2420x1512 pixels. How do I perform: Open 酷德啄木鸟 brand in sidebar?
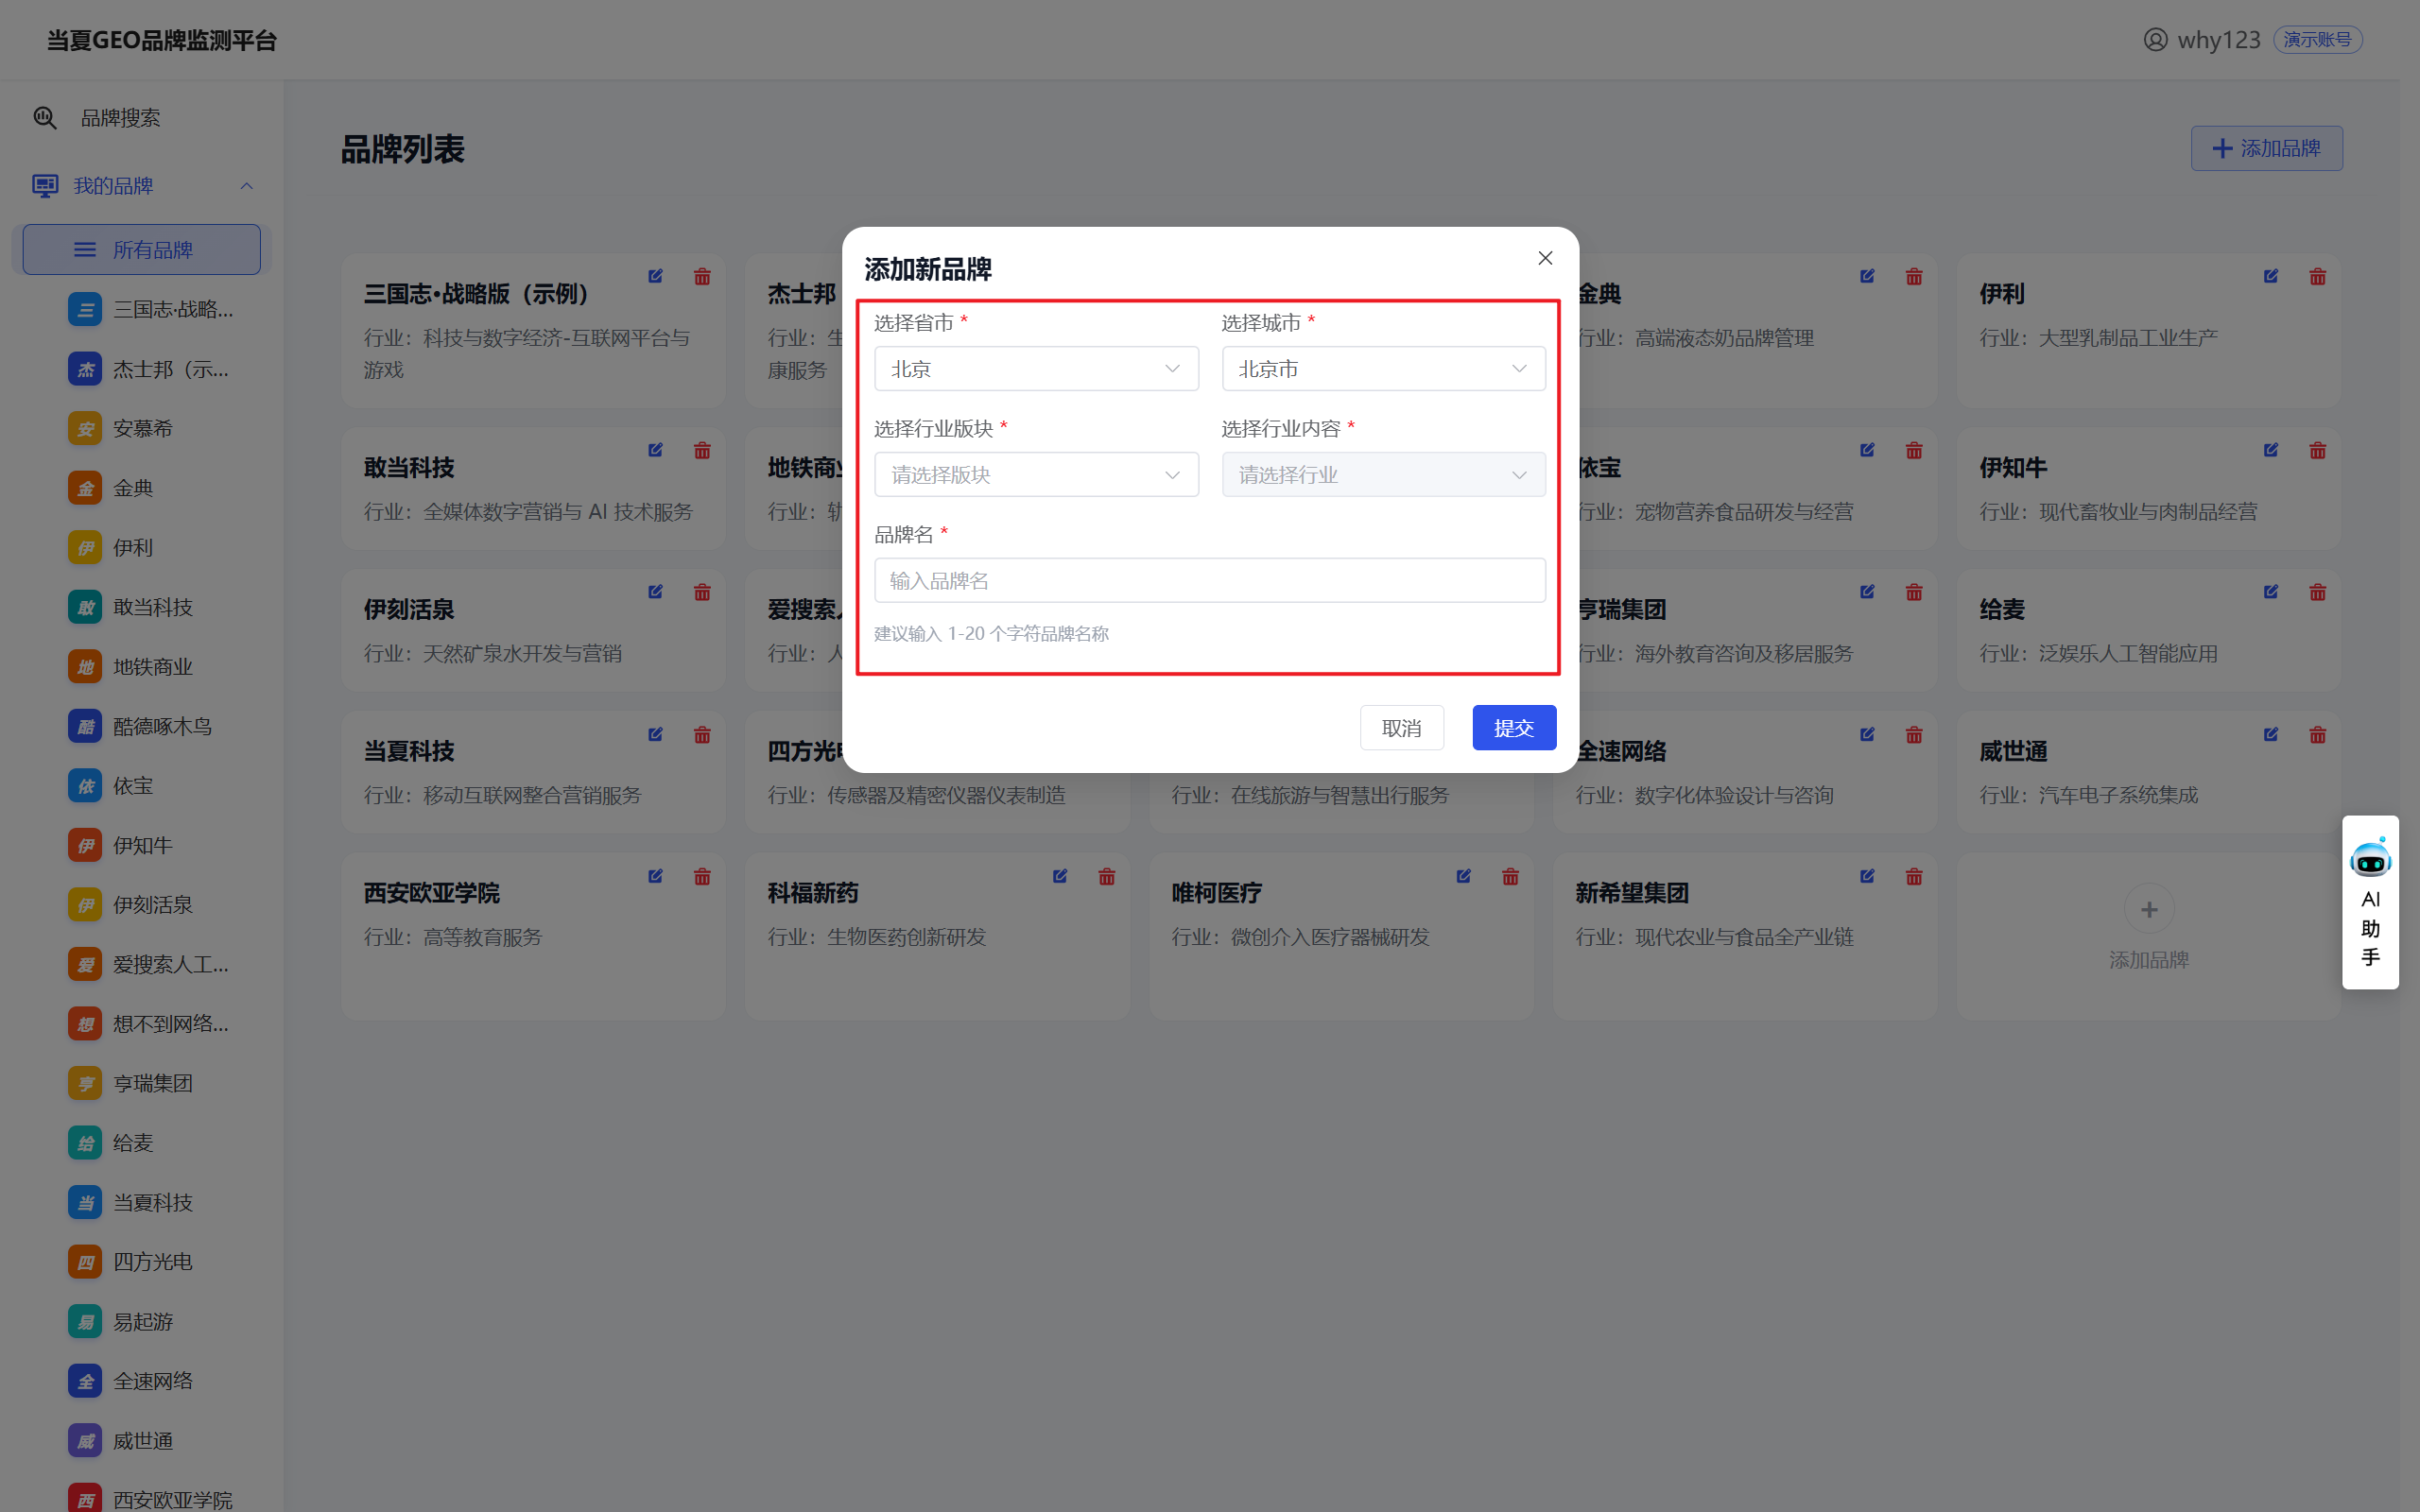click(161, 727)
